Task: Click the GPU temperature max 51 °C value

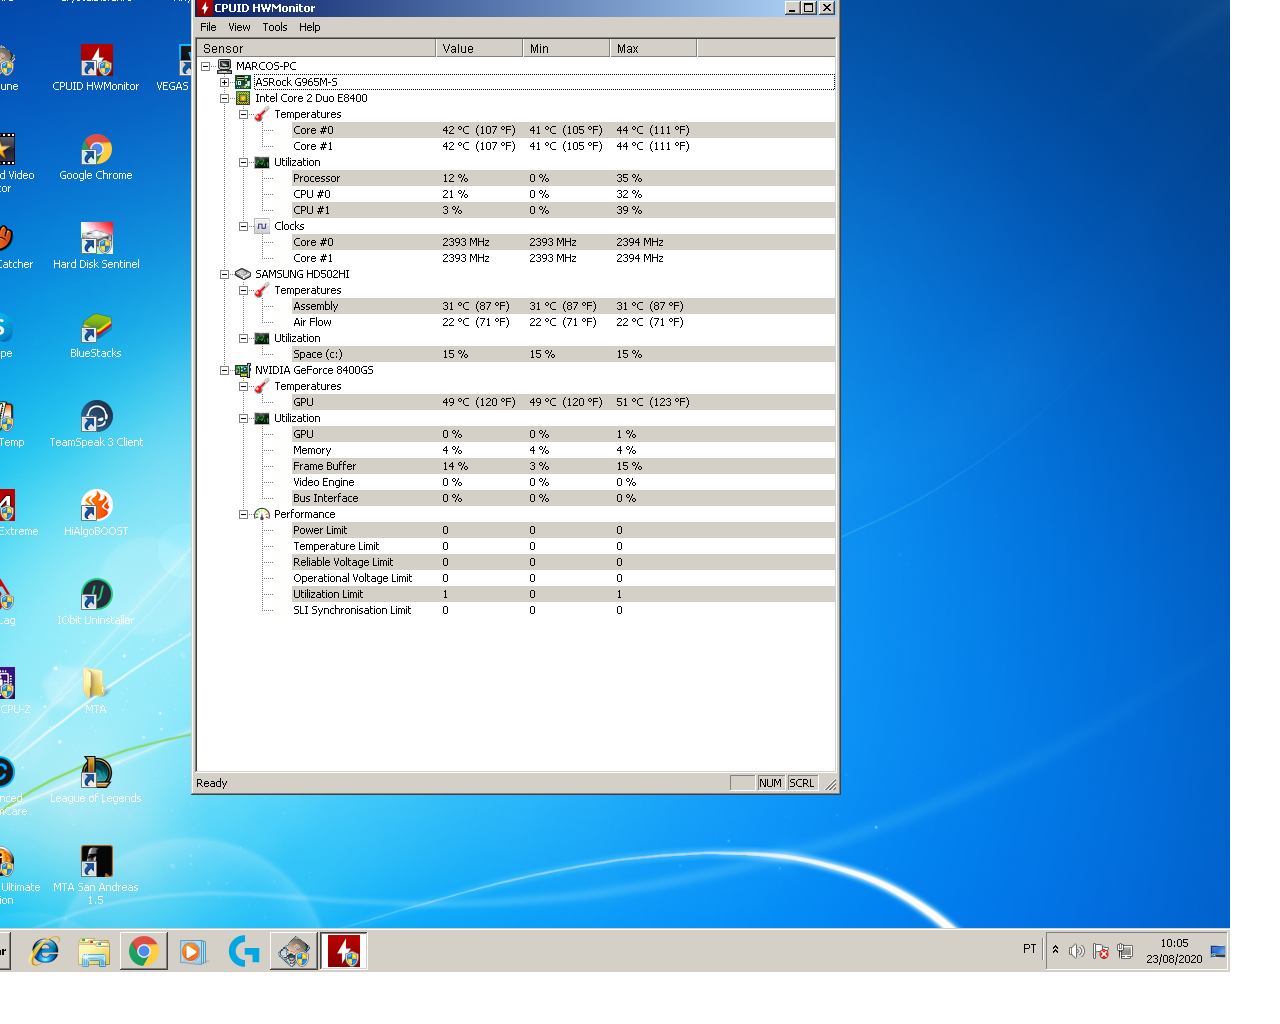Action: pos(653,402)
